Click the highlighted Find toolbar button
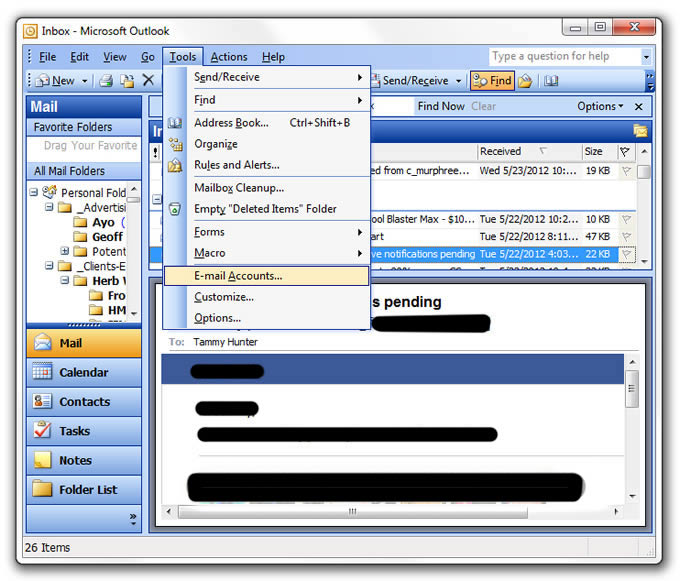 coord(492,81)
